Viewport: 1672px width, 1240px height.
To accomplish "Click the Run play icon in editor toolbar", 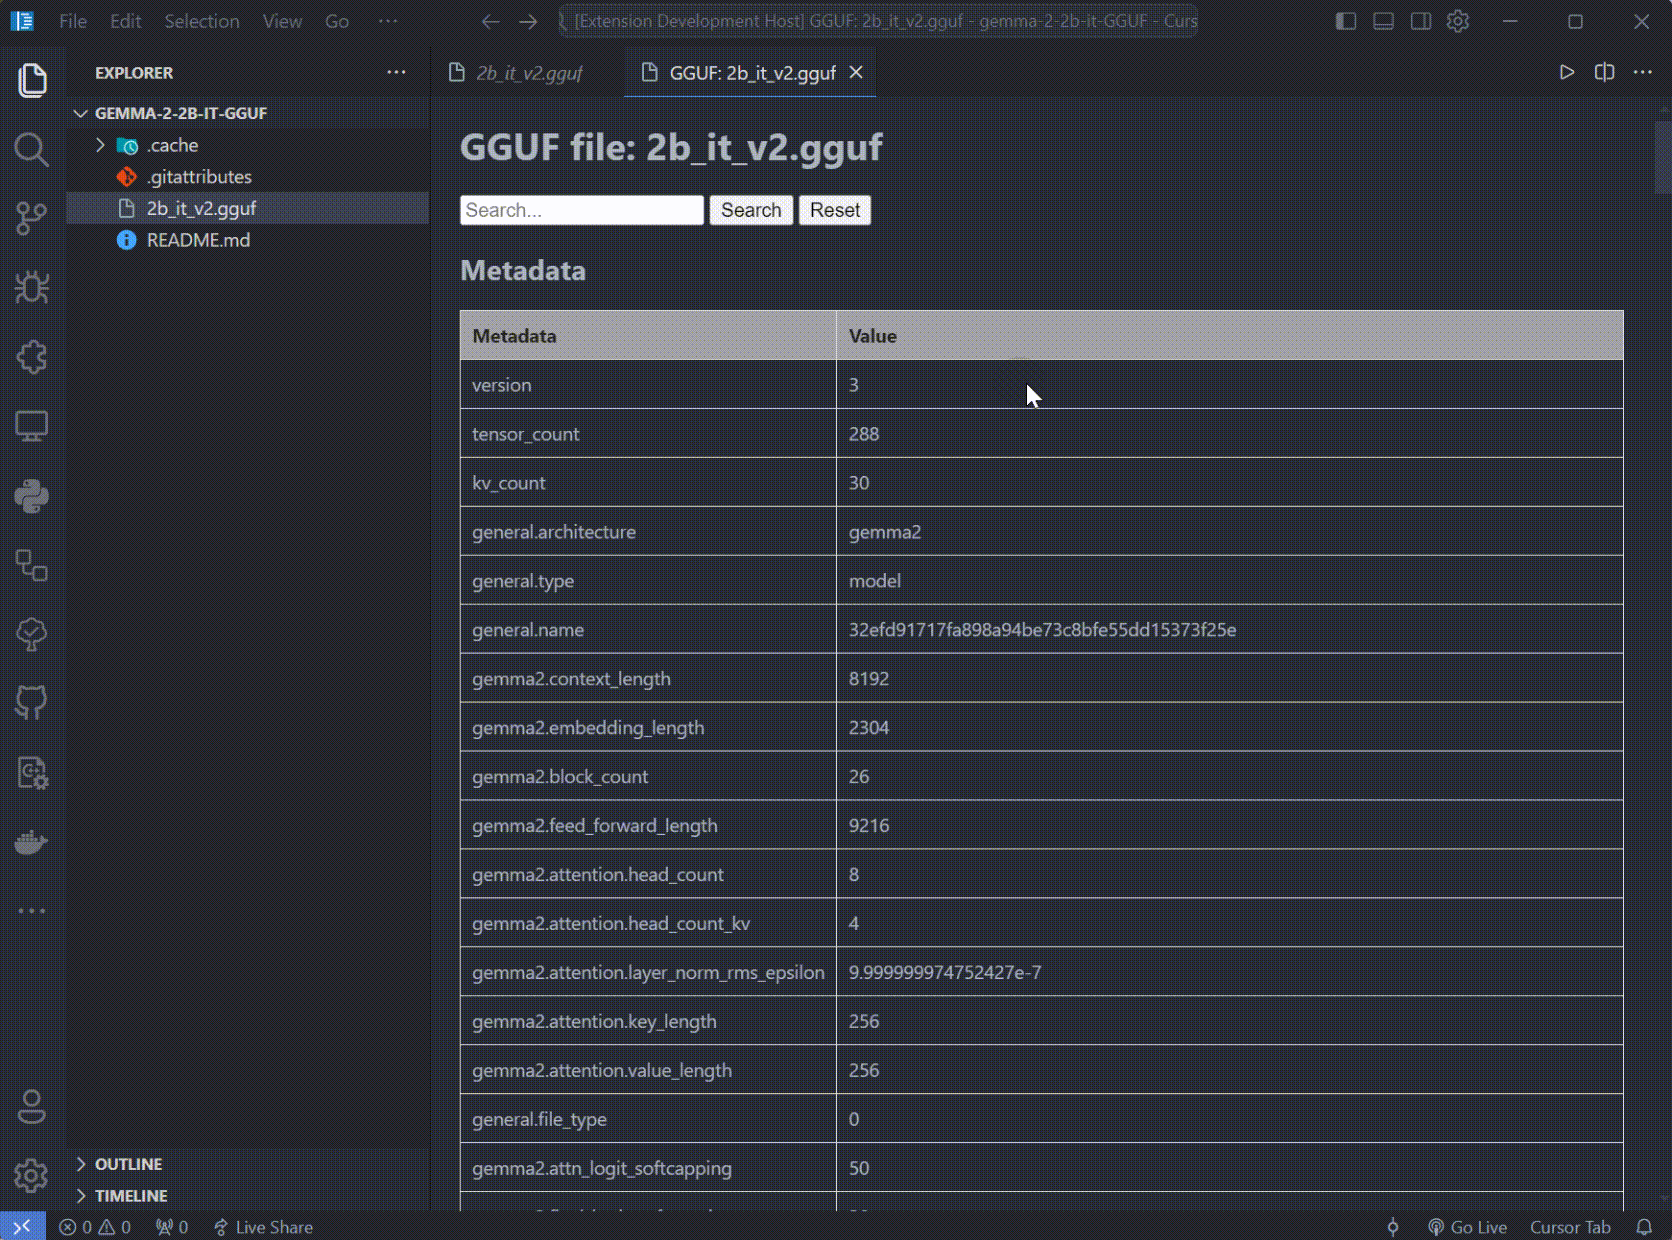I will (x=1567, y=72).
